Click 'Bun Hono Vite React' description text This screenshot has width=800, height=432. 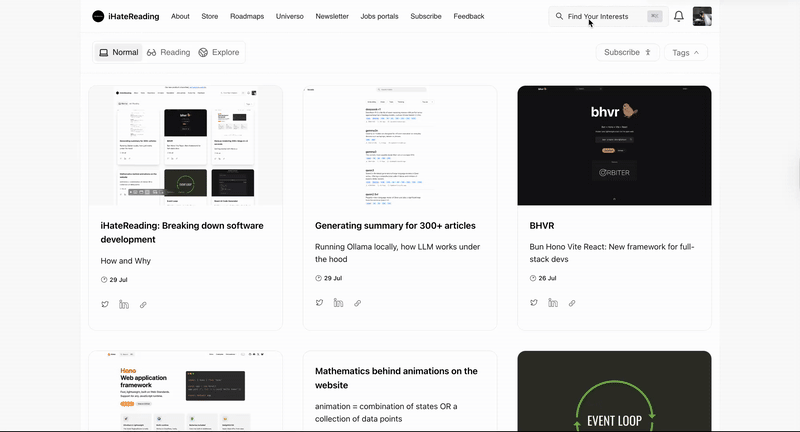tap(612, 253)
